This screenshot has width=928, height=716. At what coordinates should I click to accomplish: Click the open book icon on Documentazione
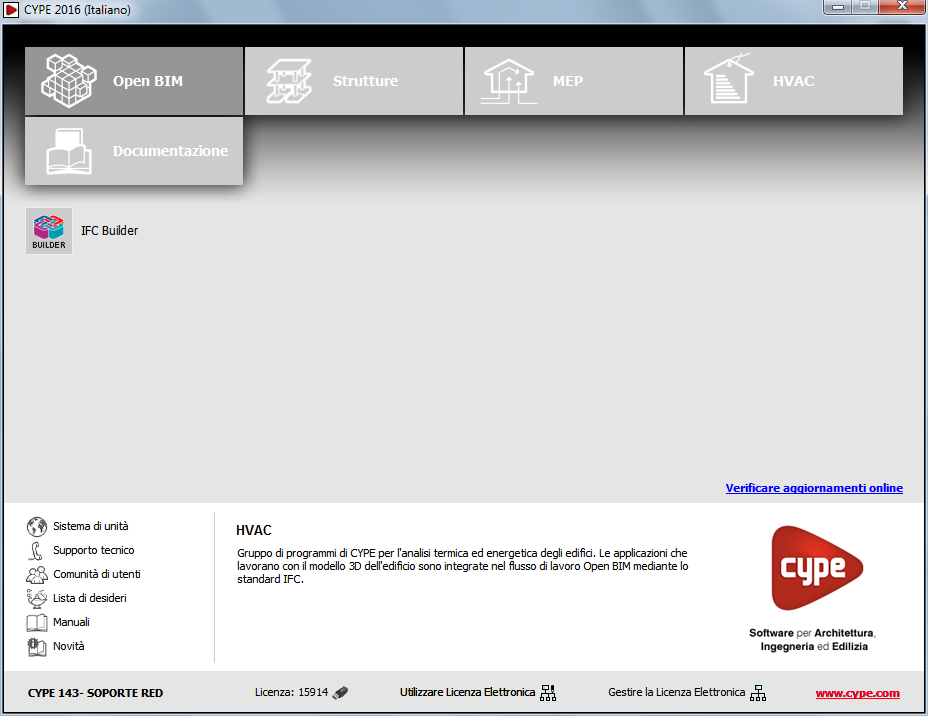click(x=69, y=151)
